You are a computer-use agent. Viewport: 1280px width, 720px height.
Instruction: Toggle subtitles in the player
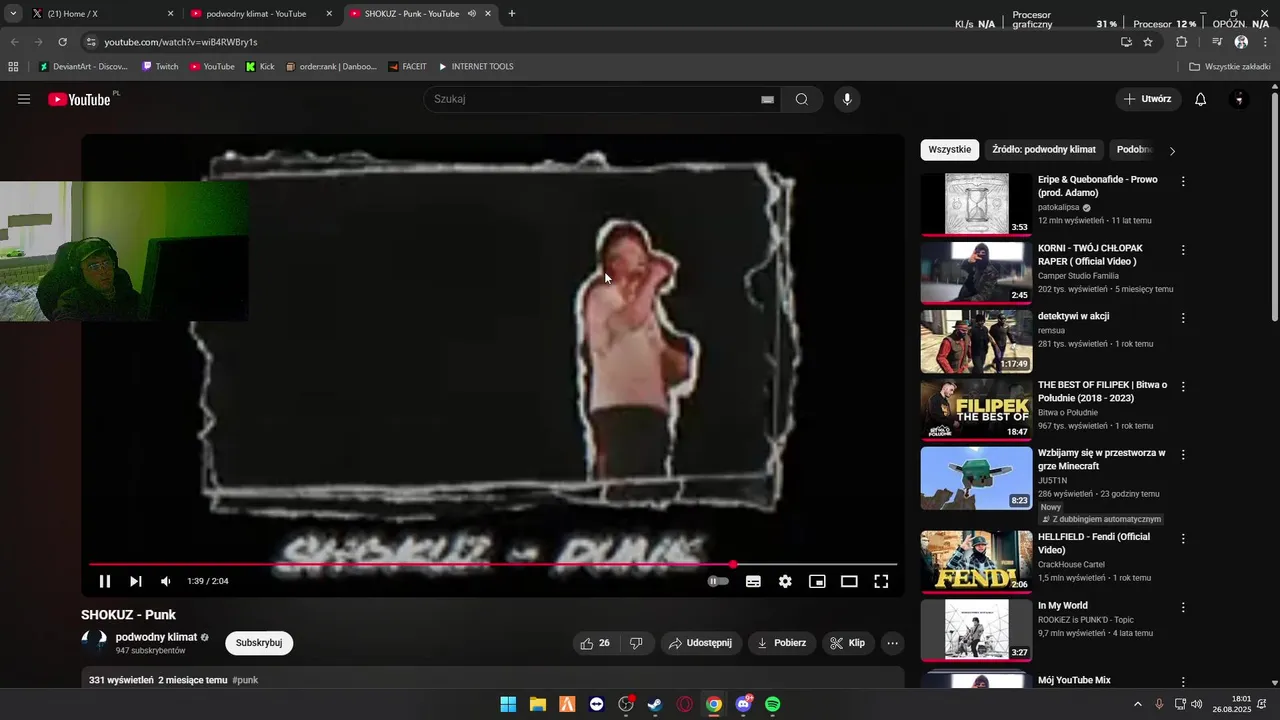[753, 581]
